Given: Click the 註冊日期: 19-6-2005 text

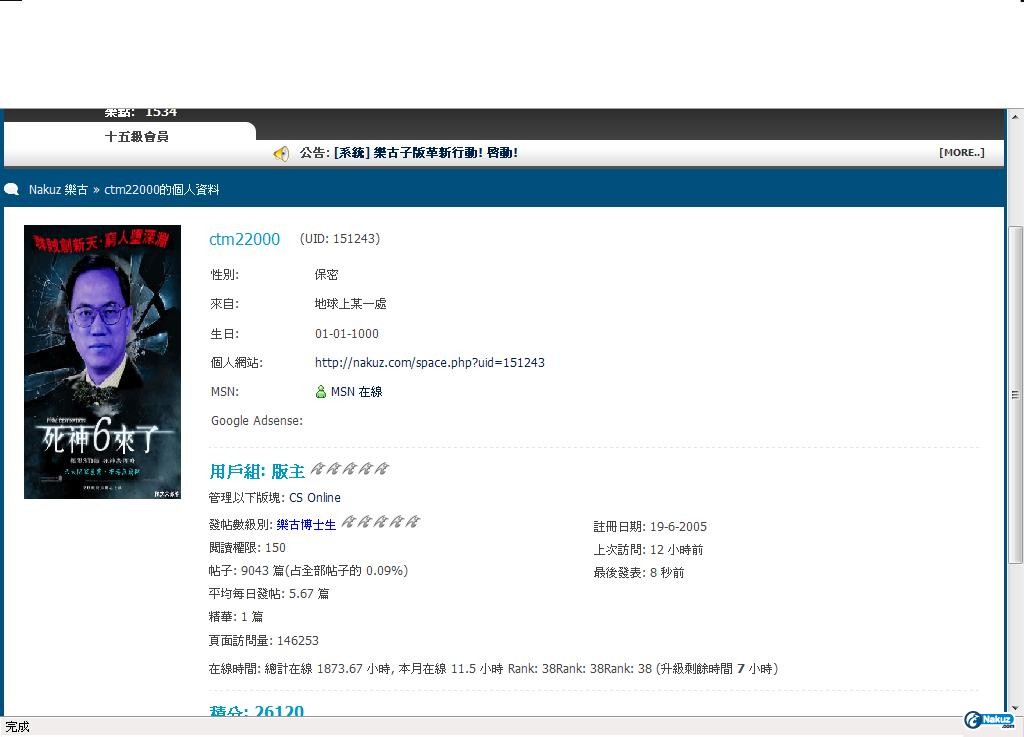Looking at the screenshot, I should coord(650,527).
